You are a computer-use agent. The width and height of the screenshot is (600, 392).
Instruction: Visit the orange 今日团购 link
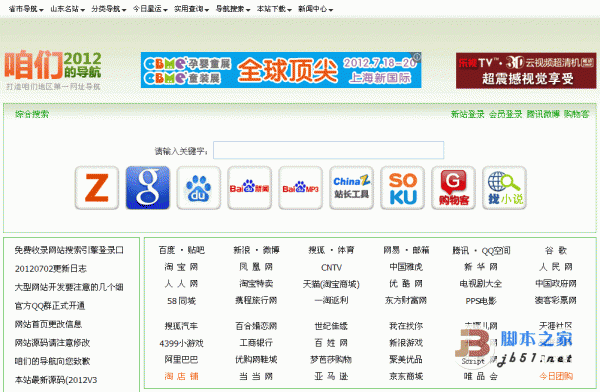click(x=556, y=376)
